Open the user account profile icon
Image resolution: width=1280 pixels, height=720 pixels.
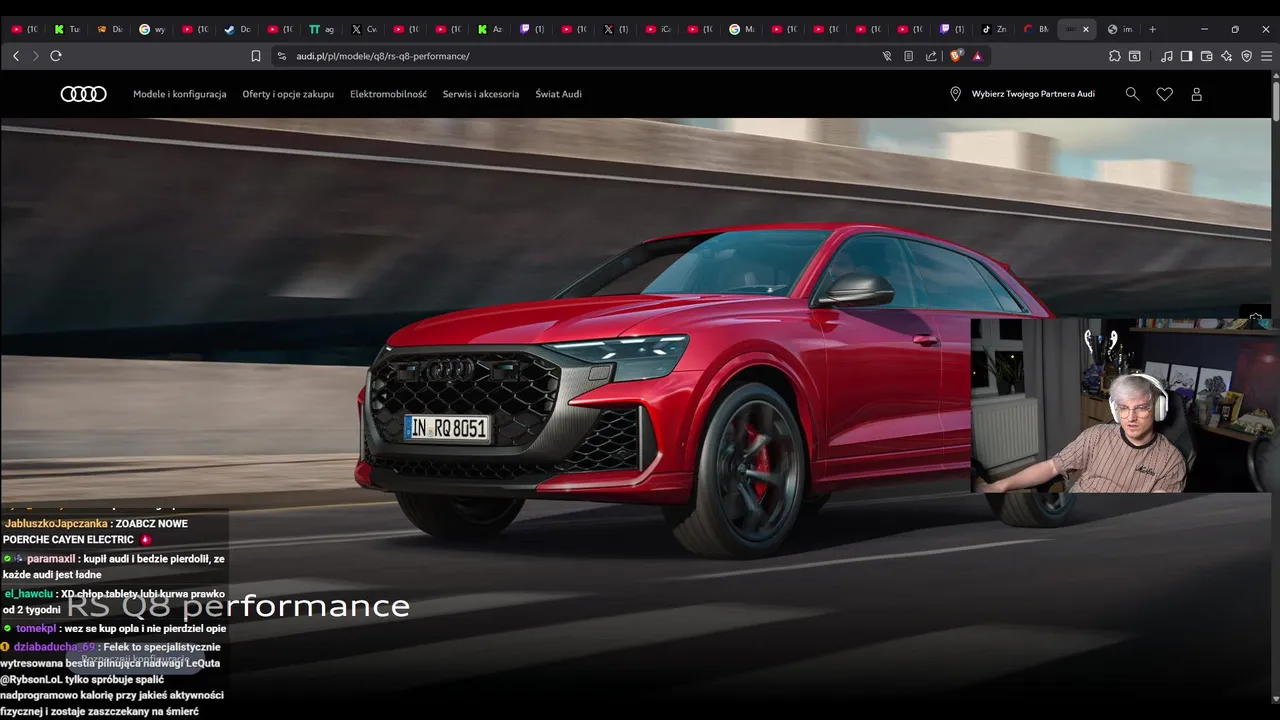(x=1196, y=94)
